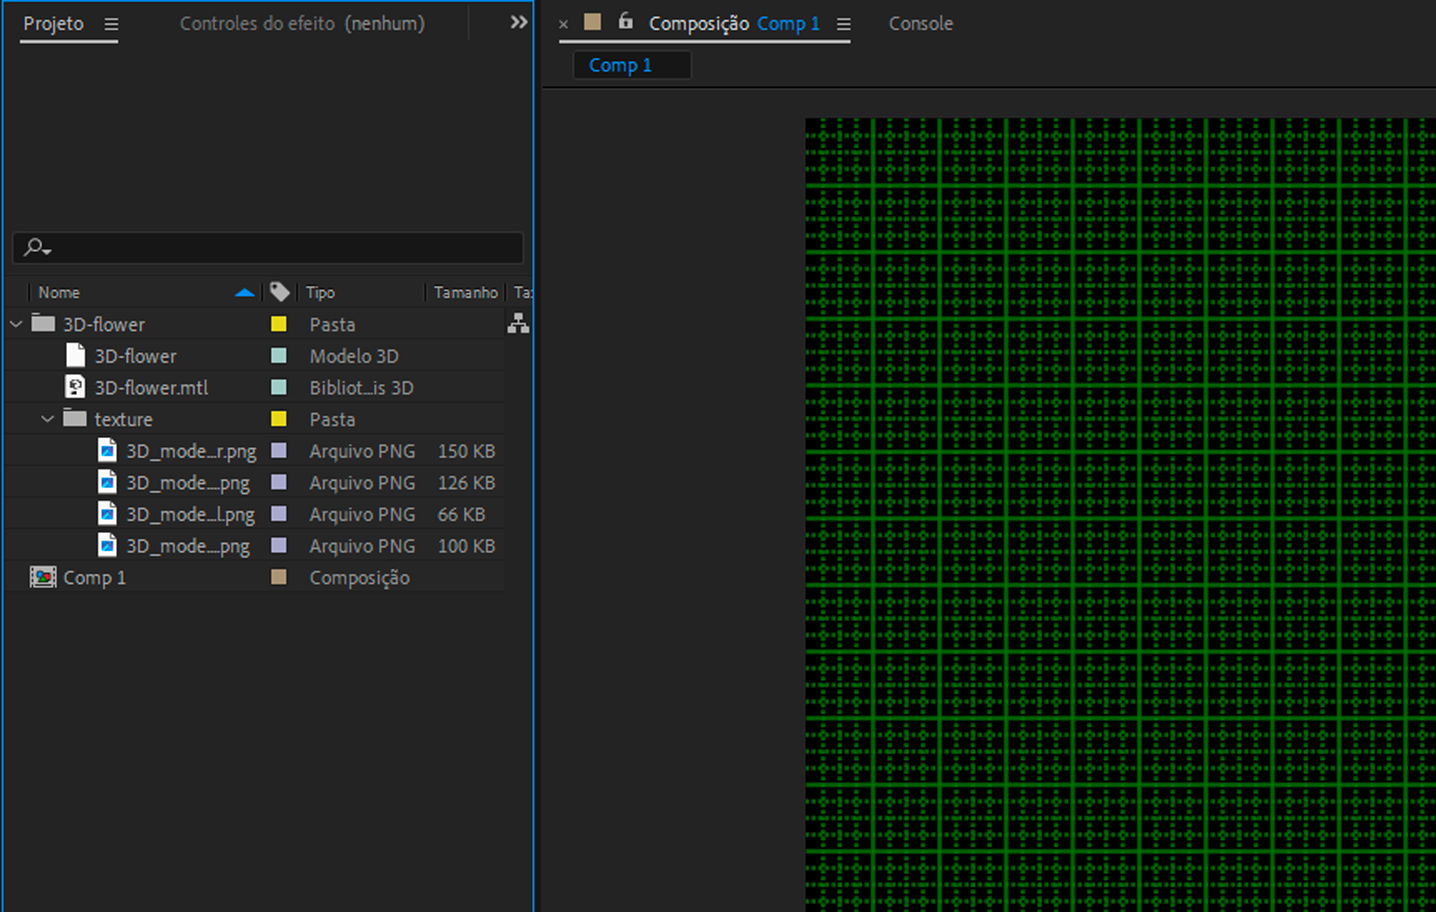
Task: Select Comp 1 name in the project list
Action: pyautogui.click(x=94, y=577)
